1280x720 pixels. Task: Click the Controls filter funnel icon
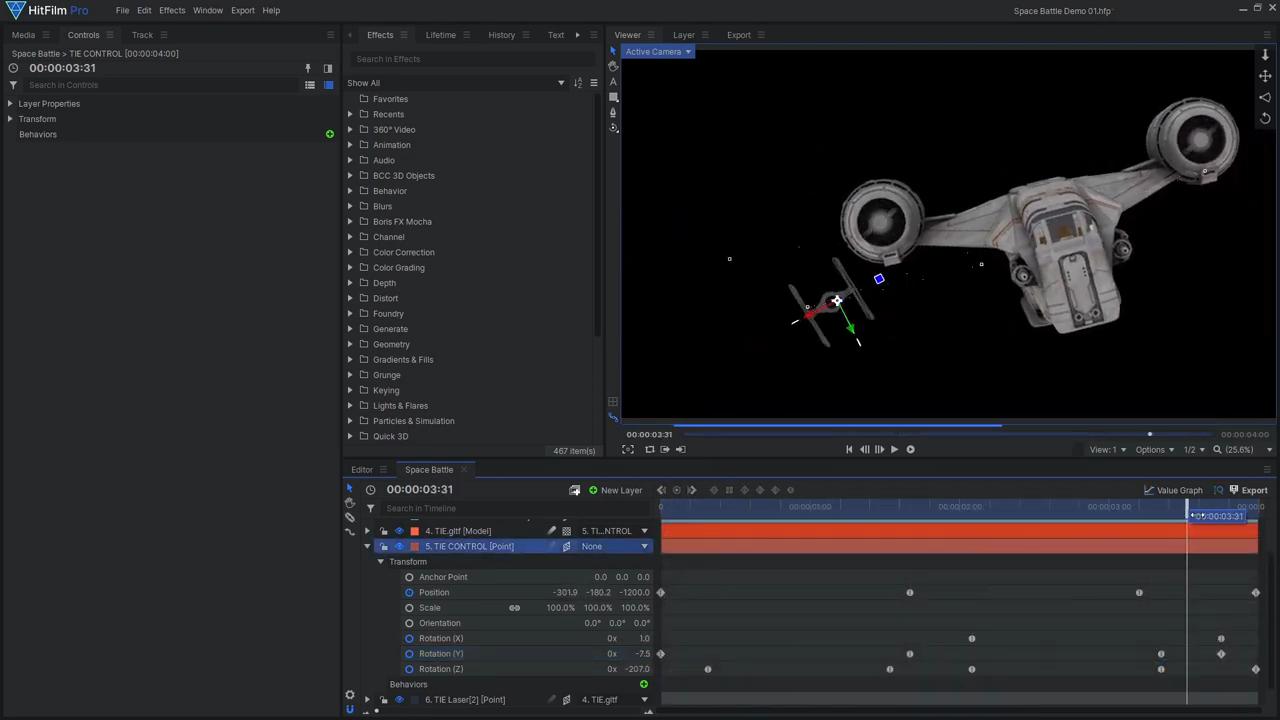click(13, 85)
